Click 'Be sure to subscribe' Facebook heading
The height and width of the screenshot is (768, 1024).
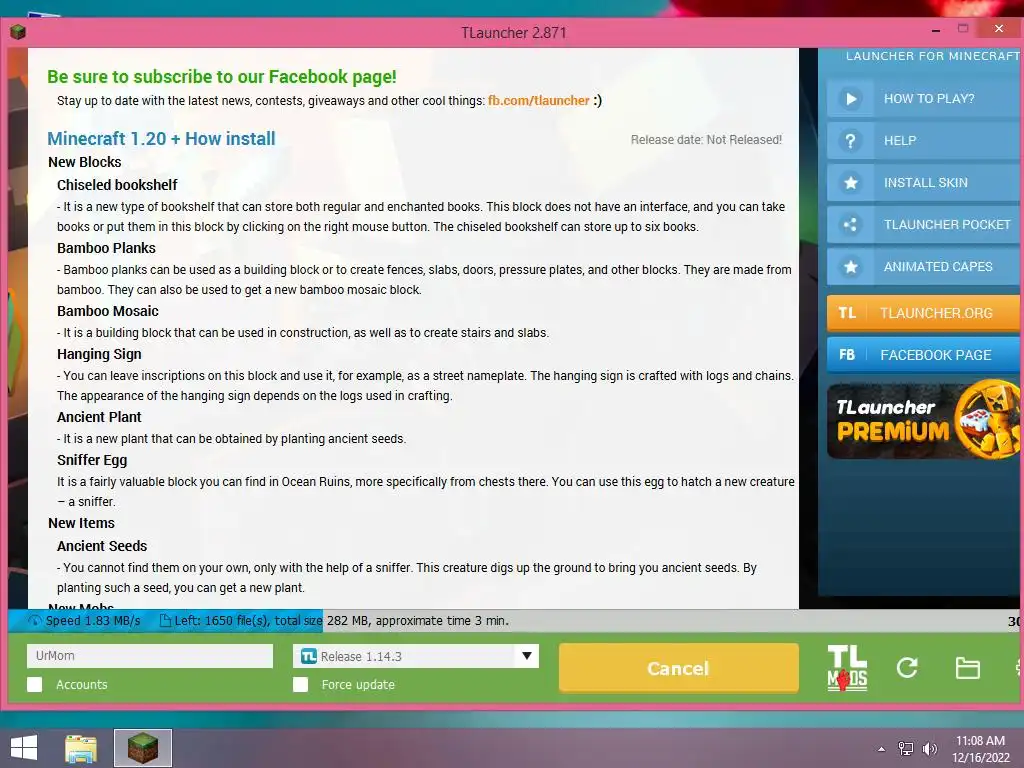(x=221, y=76)
